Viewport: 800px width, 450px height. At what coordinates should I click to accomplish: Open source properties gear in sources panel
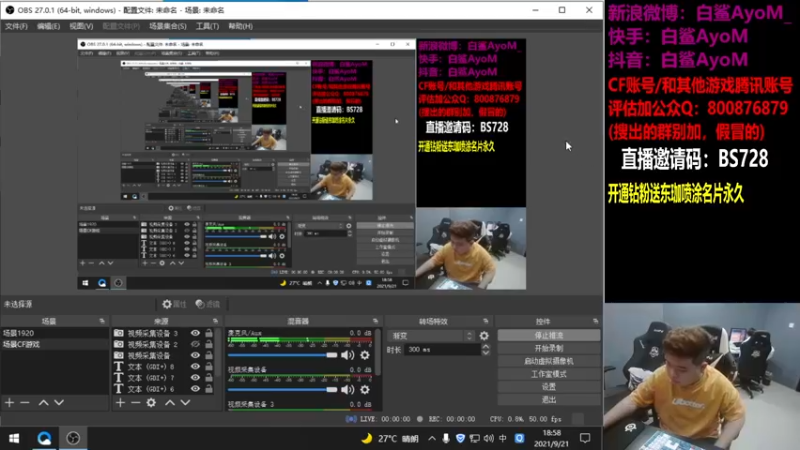pyautogui.click(x=151, y=403)
